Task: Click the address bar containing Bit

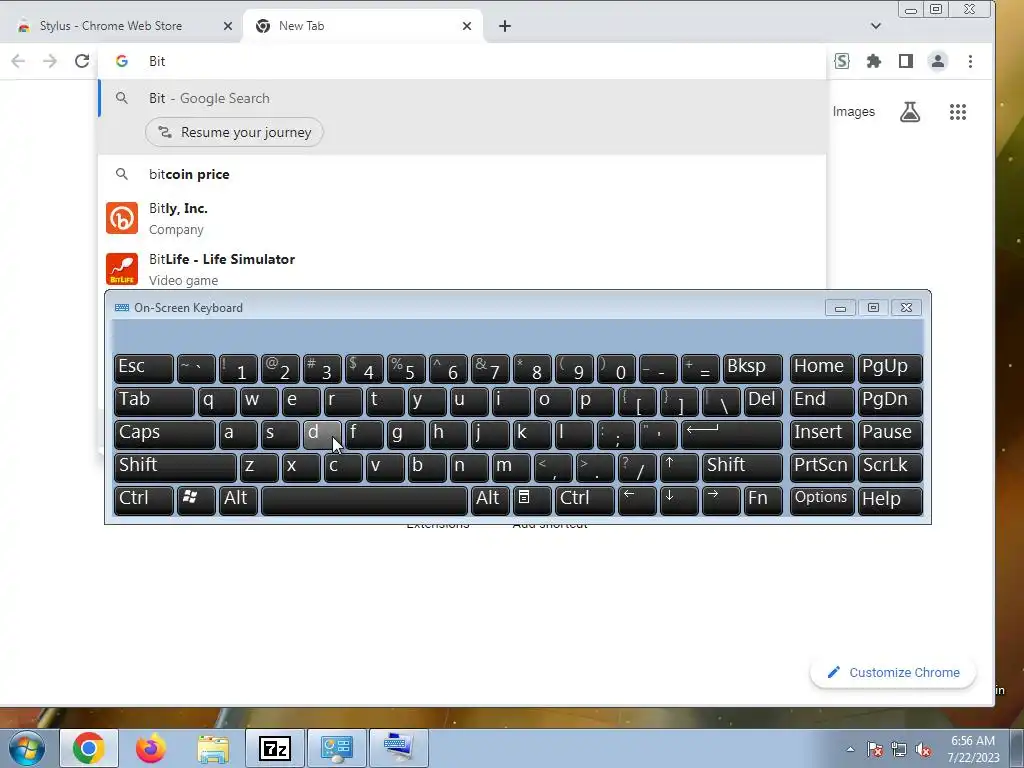Action: tap(462, 61)
